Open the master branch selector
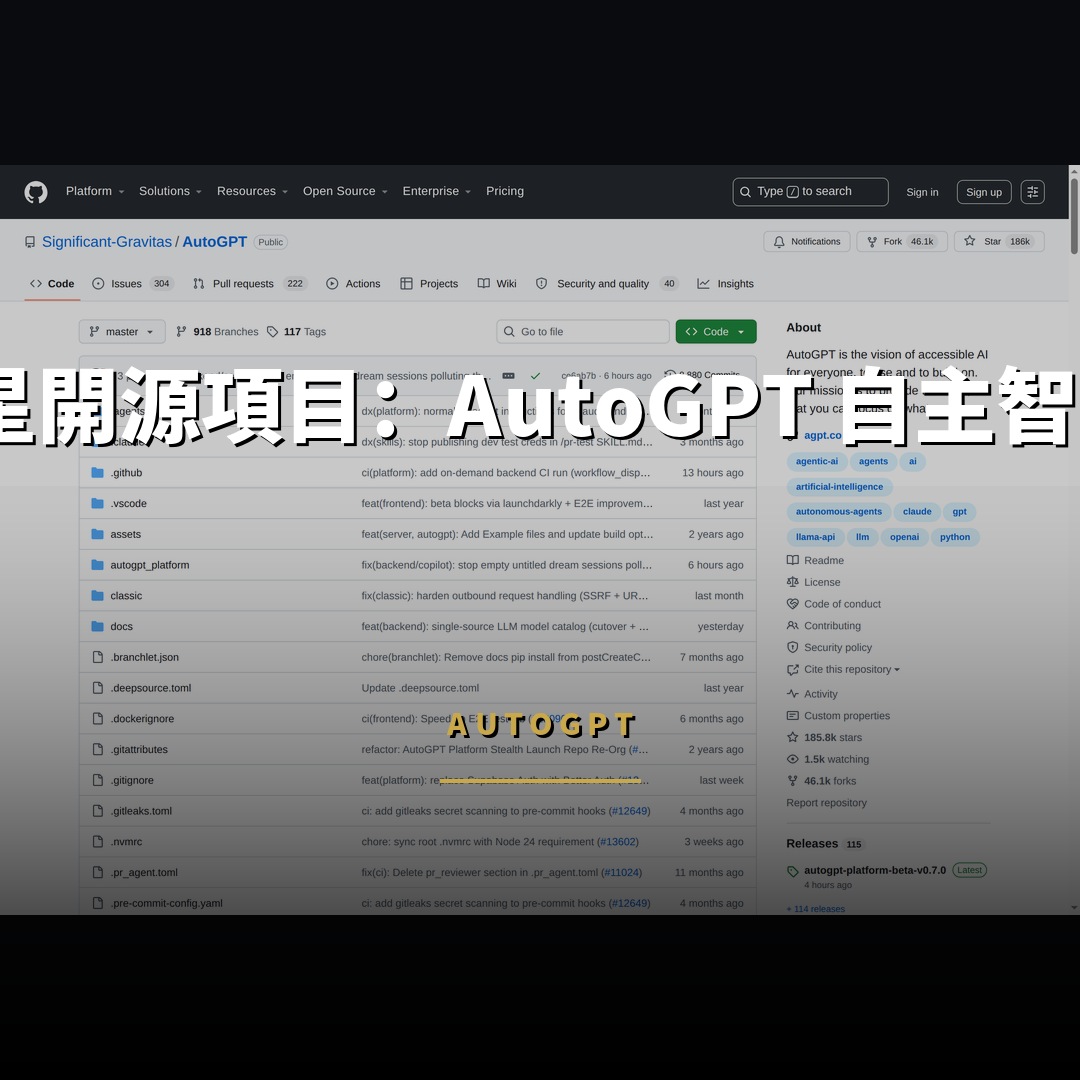 point(122,332)
